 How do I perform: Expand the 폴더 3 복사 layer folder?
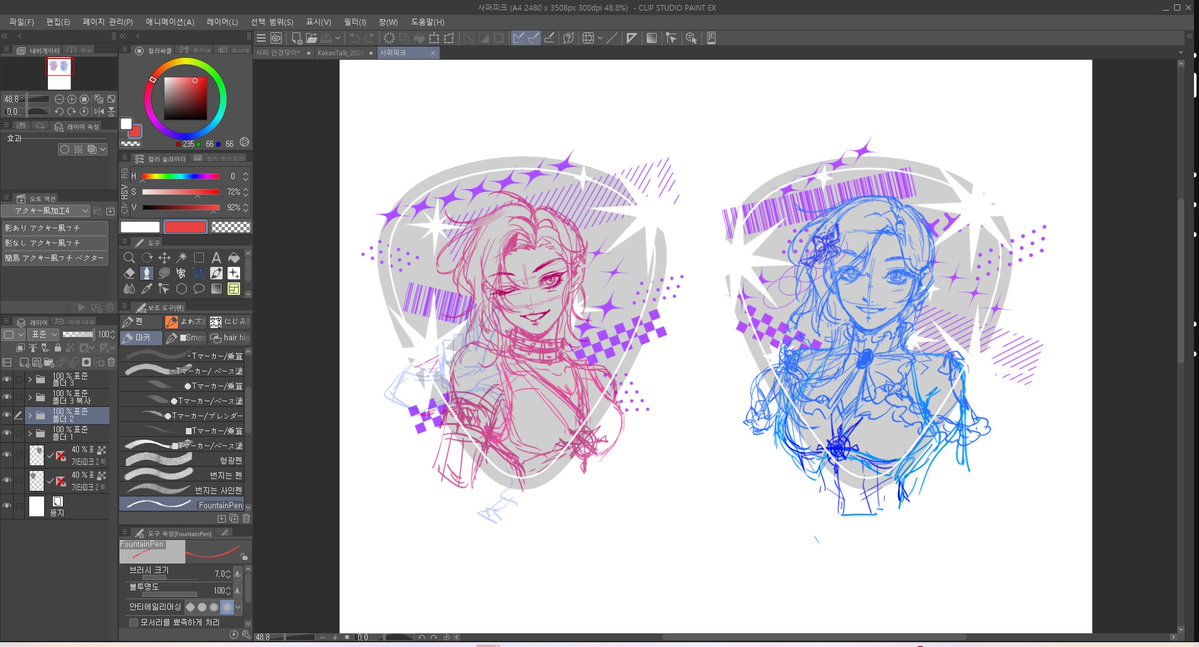[x=30, y=397]
